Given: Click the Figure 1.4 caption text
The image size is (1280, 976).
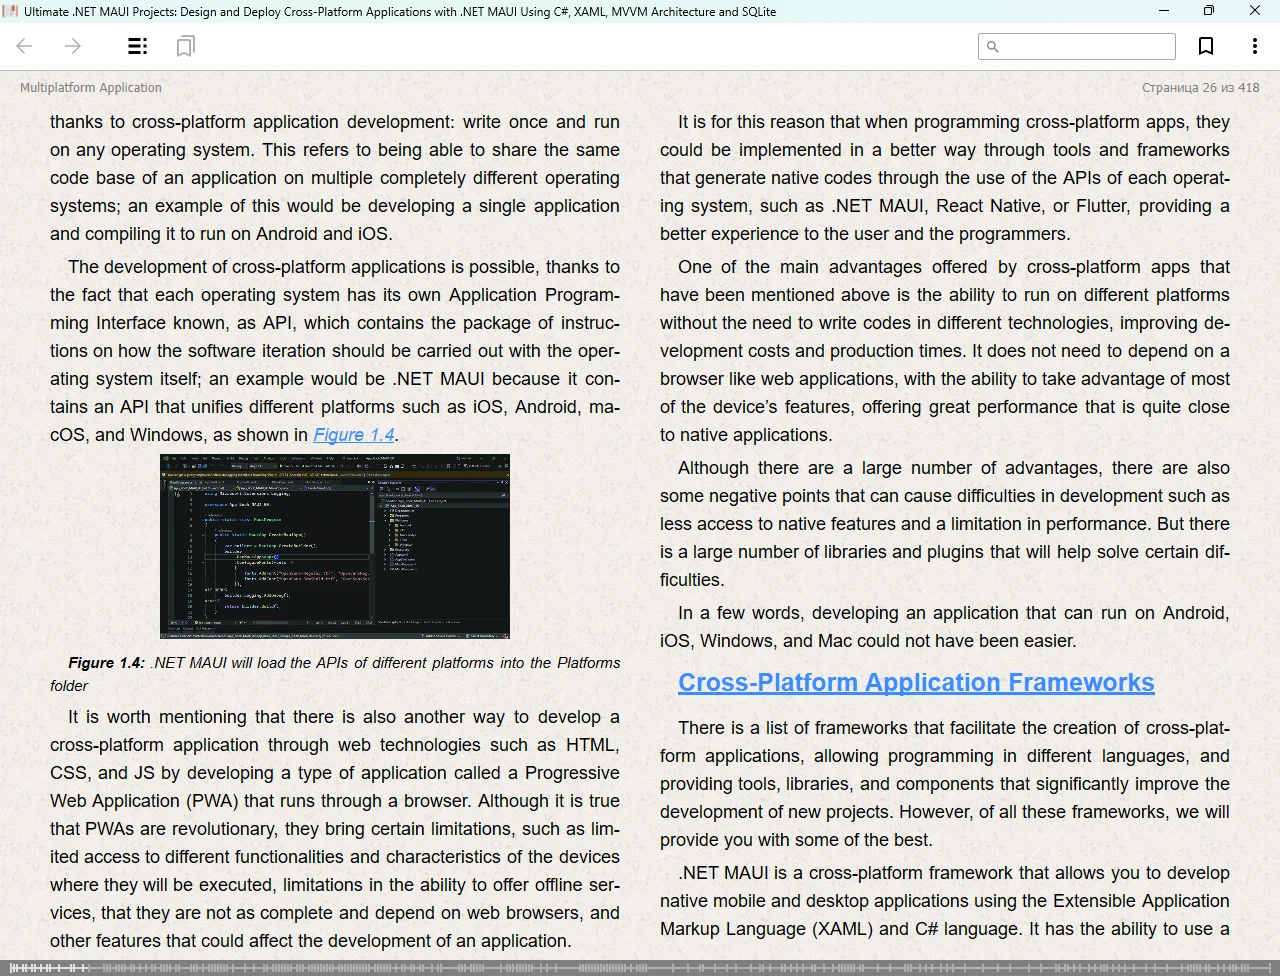Looking at the screenshot, I should point(335,673).
